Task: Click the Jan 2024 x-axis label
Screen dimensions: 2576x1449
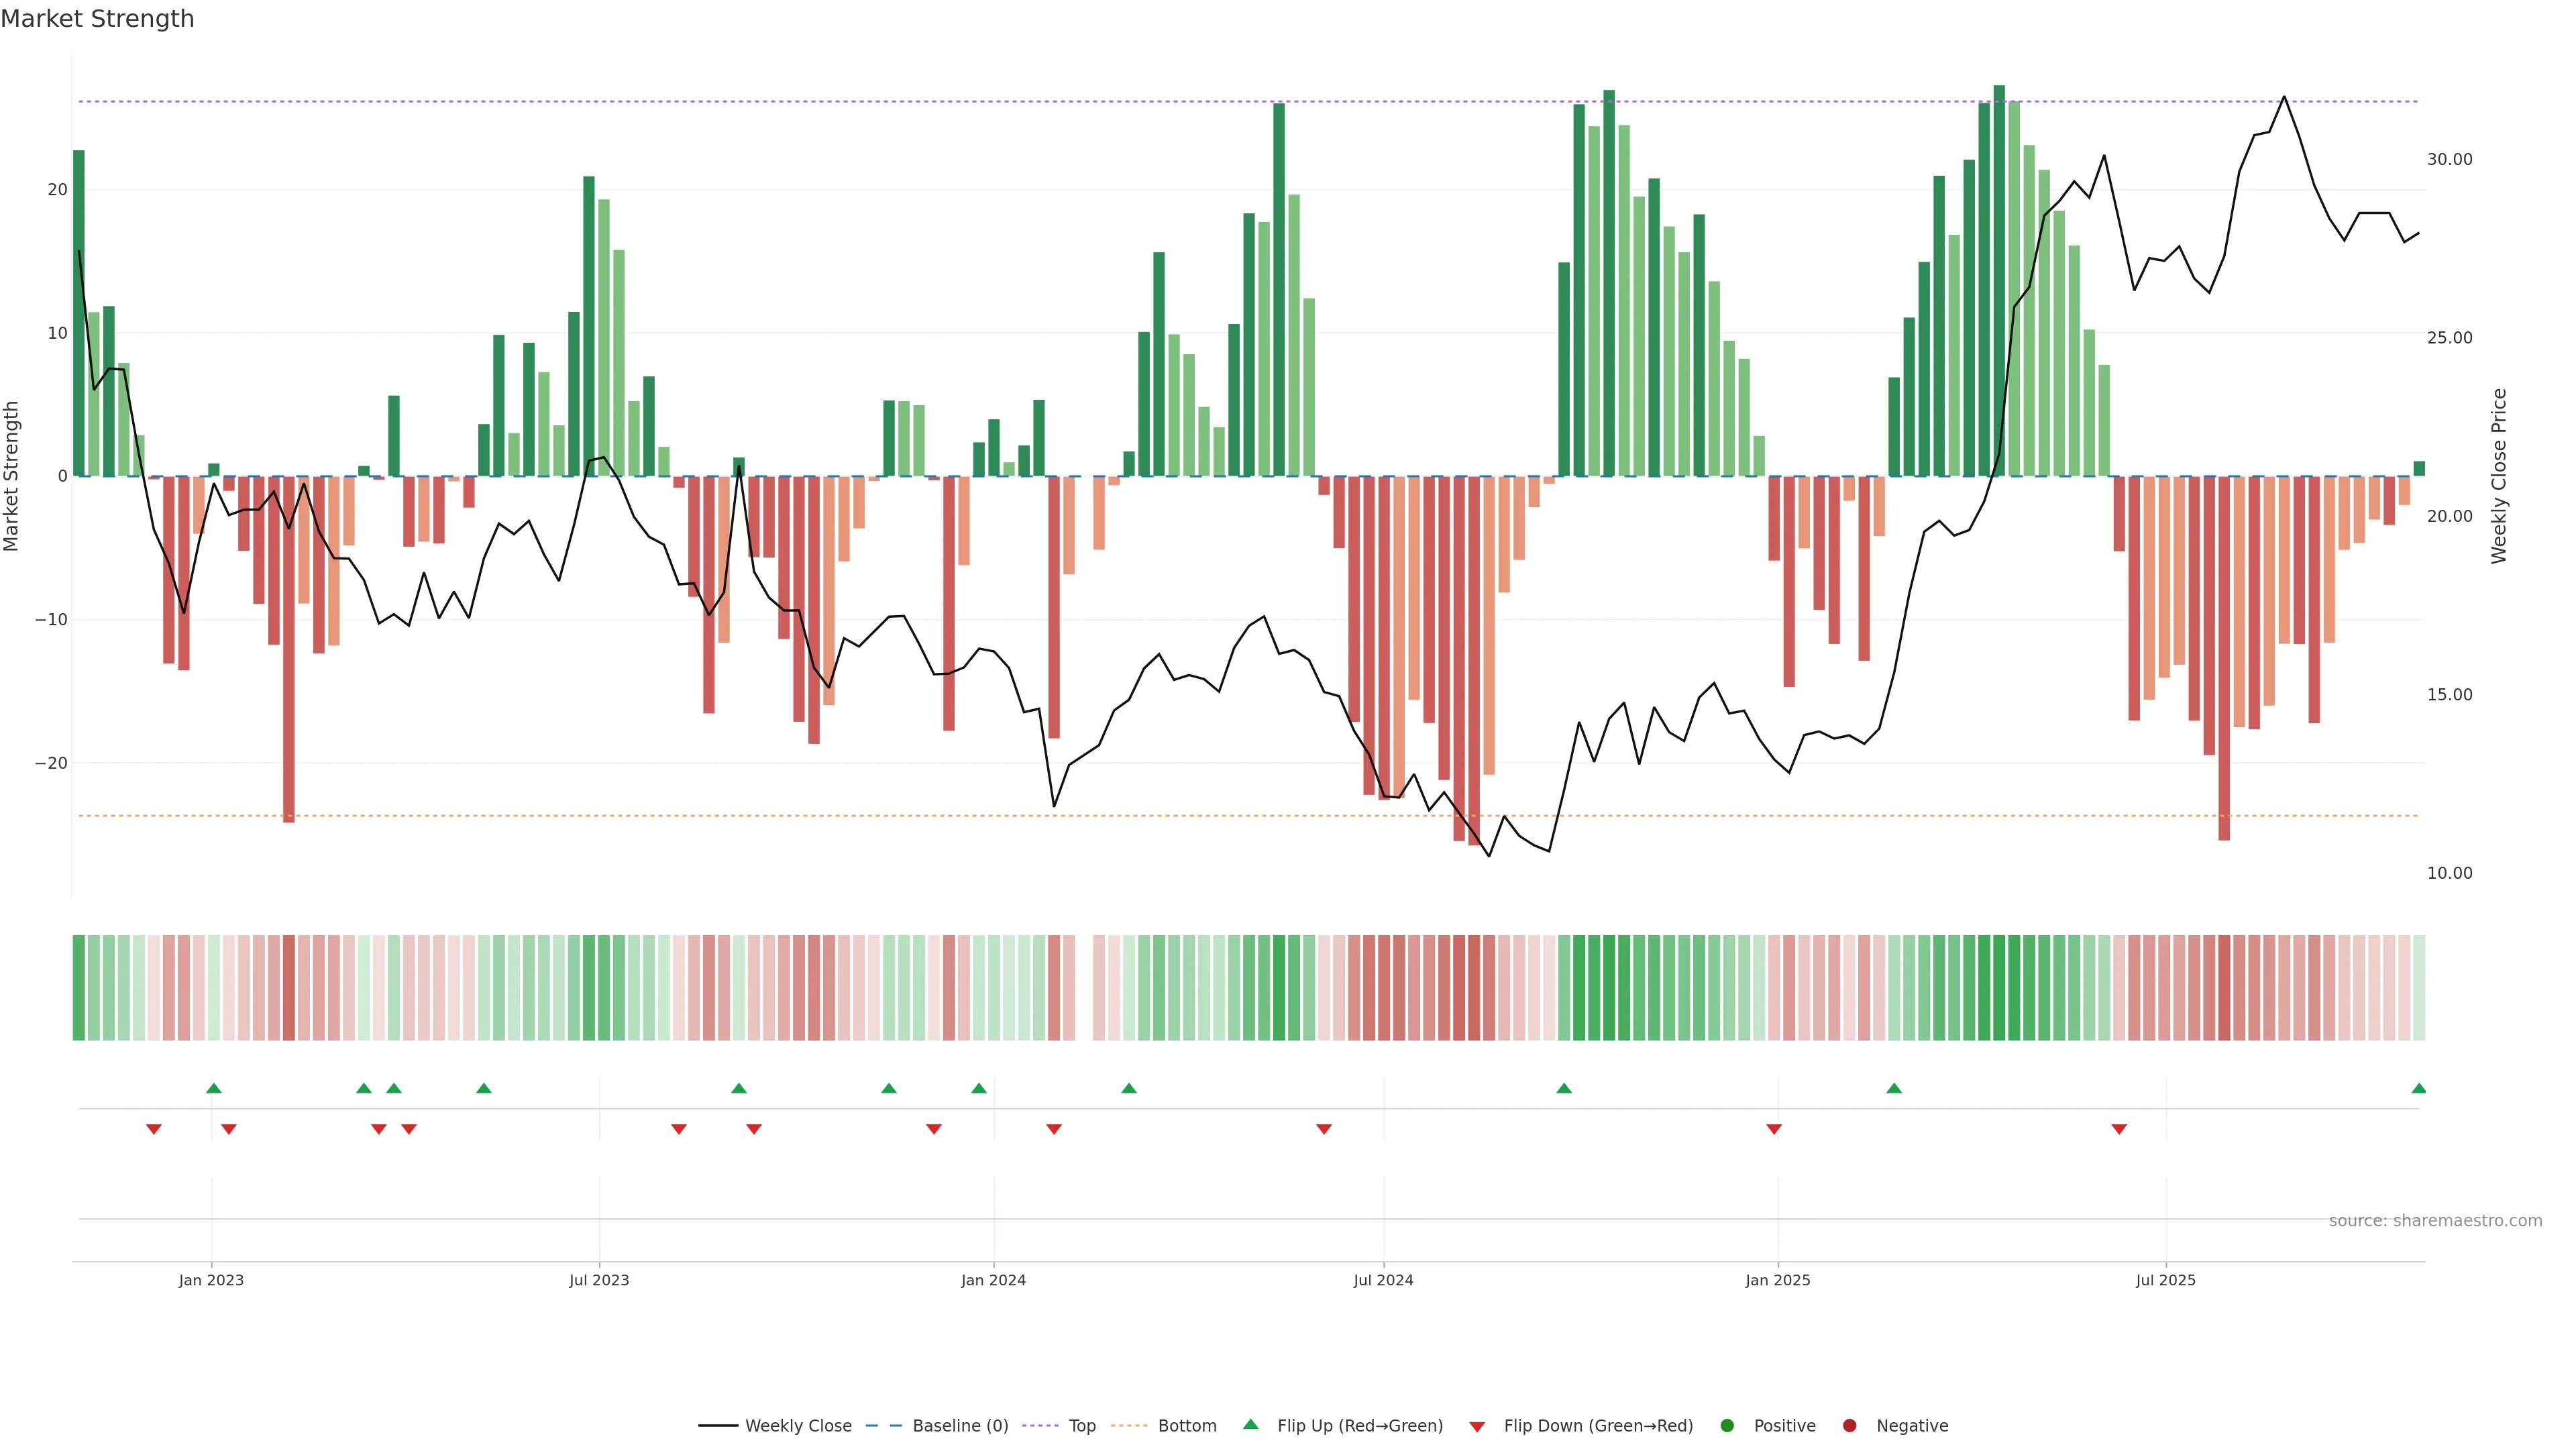Action: [x=993, y=1281]
